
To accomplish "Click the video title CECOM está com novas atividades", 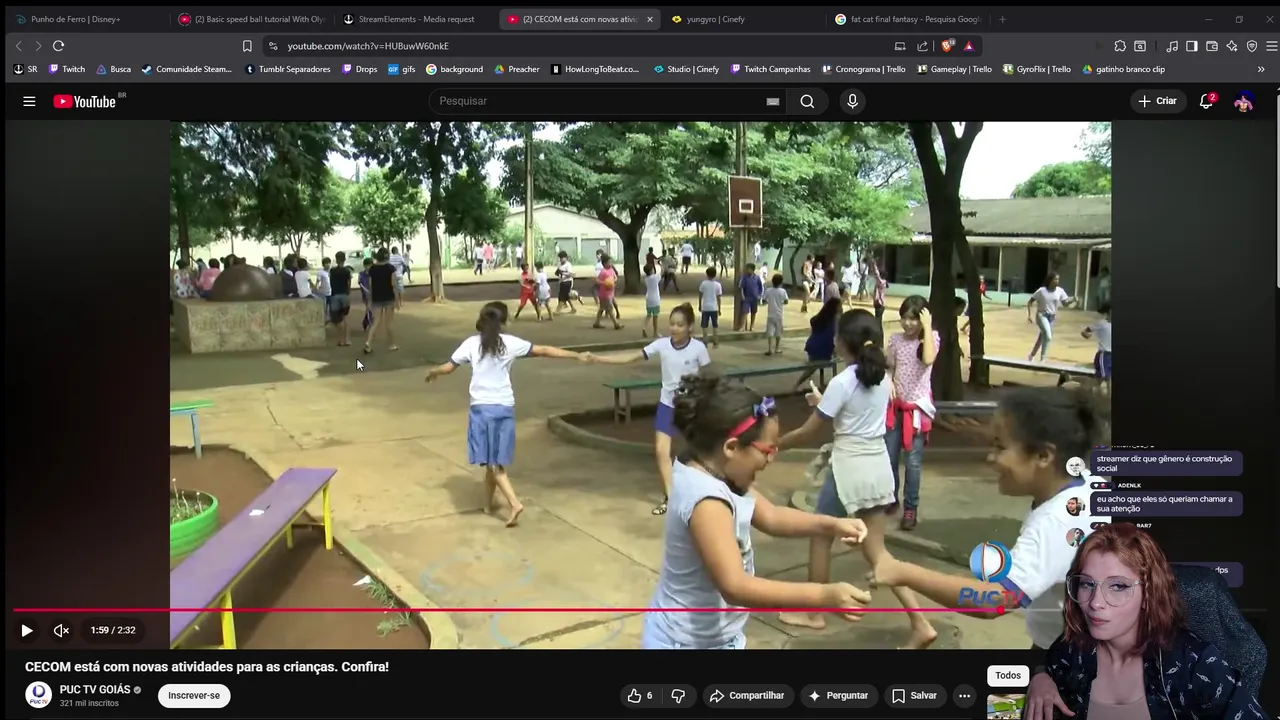I will (x=207, y=667).
